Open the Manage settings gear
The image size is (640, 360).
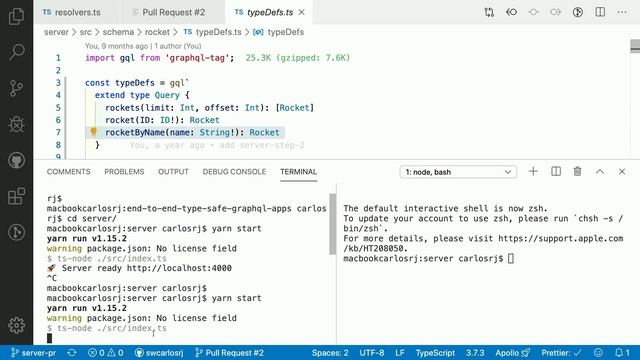[16, 325]
